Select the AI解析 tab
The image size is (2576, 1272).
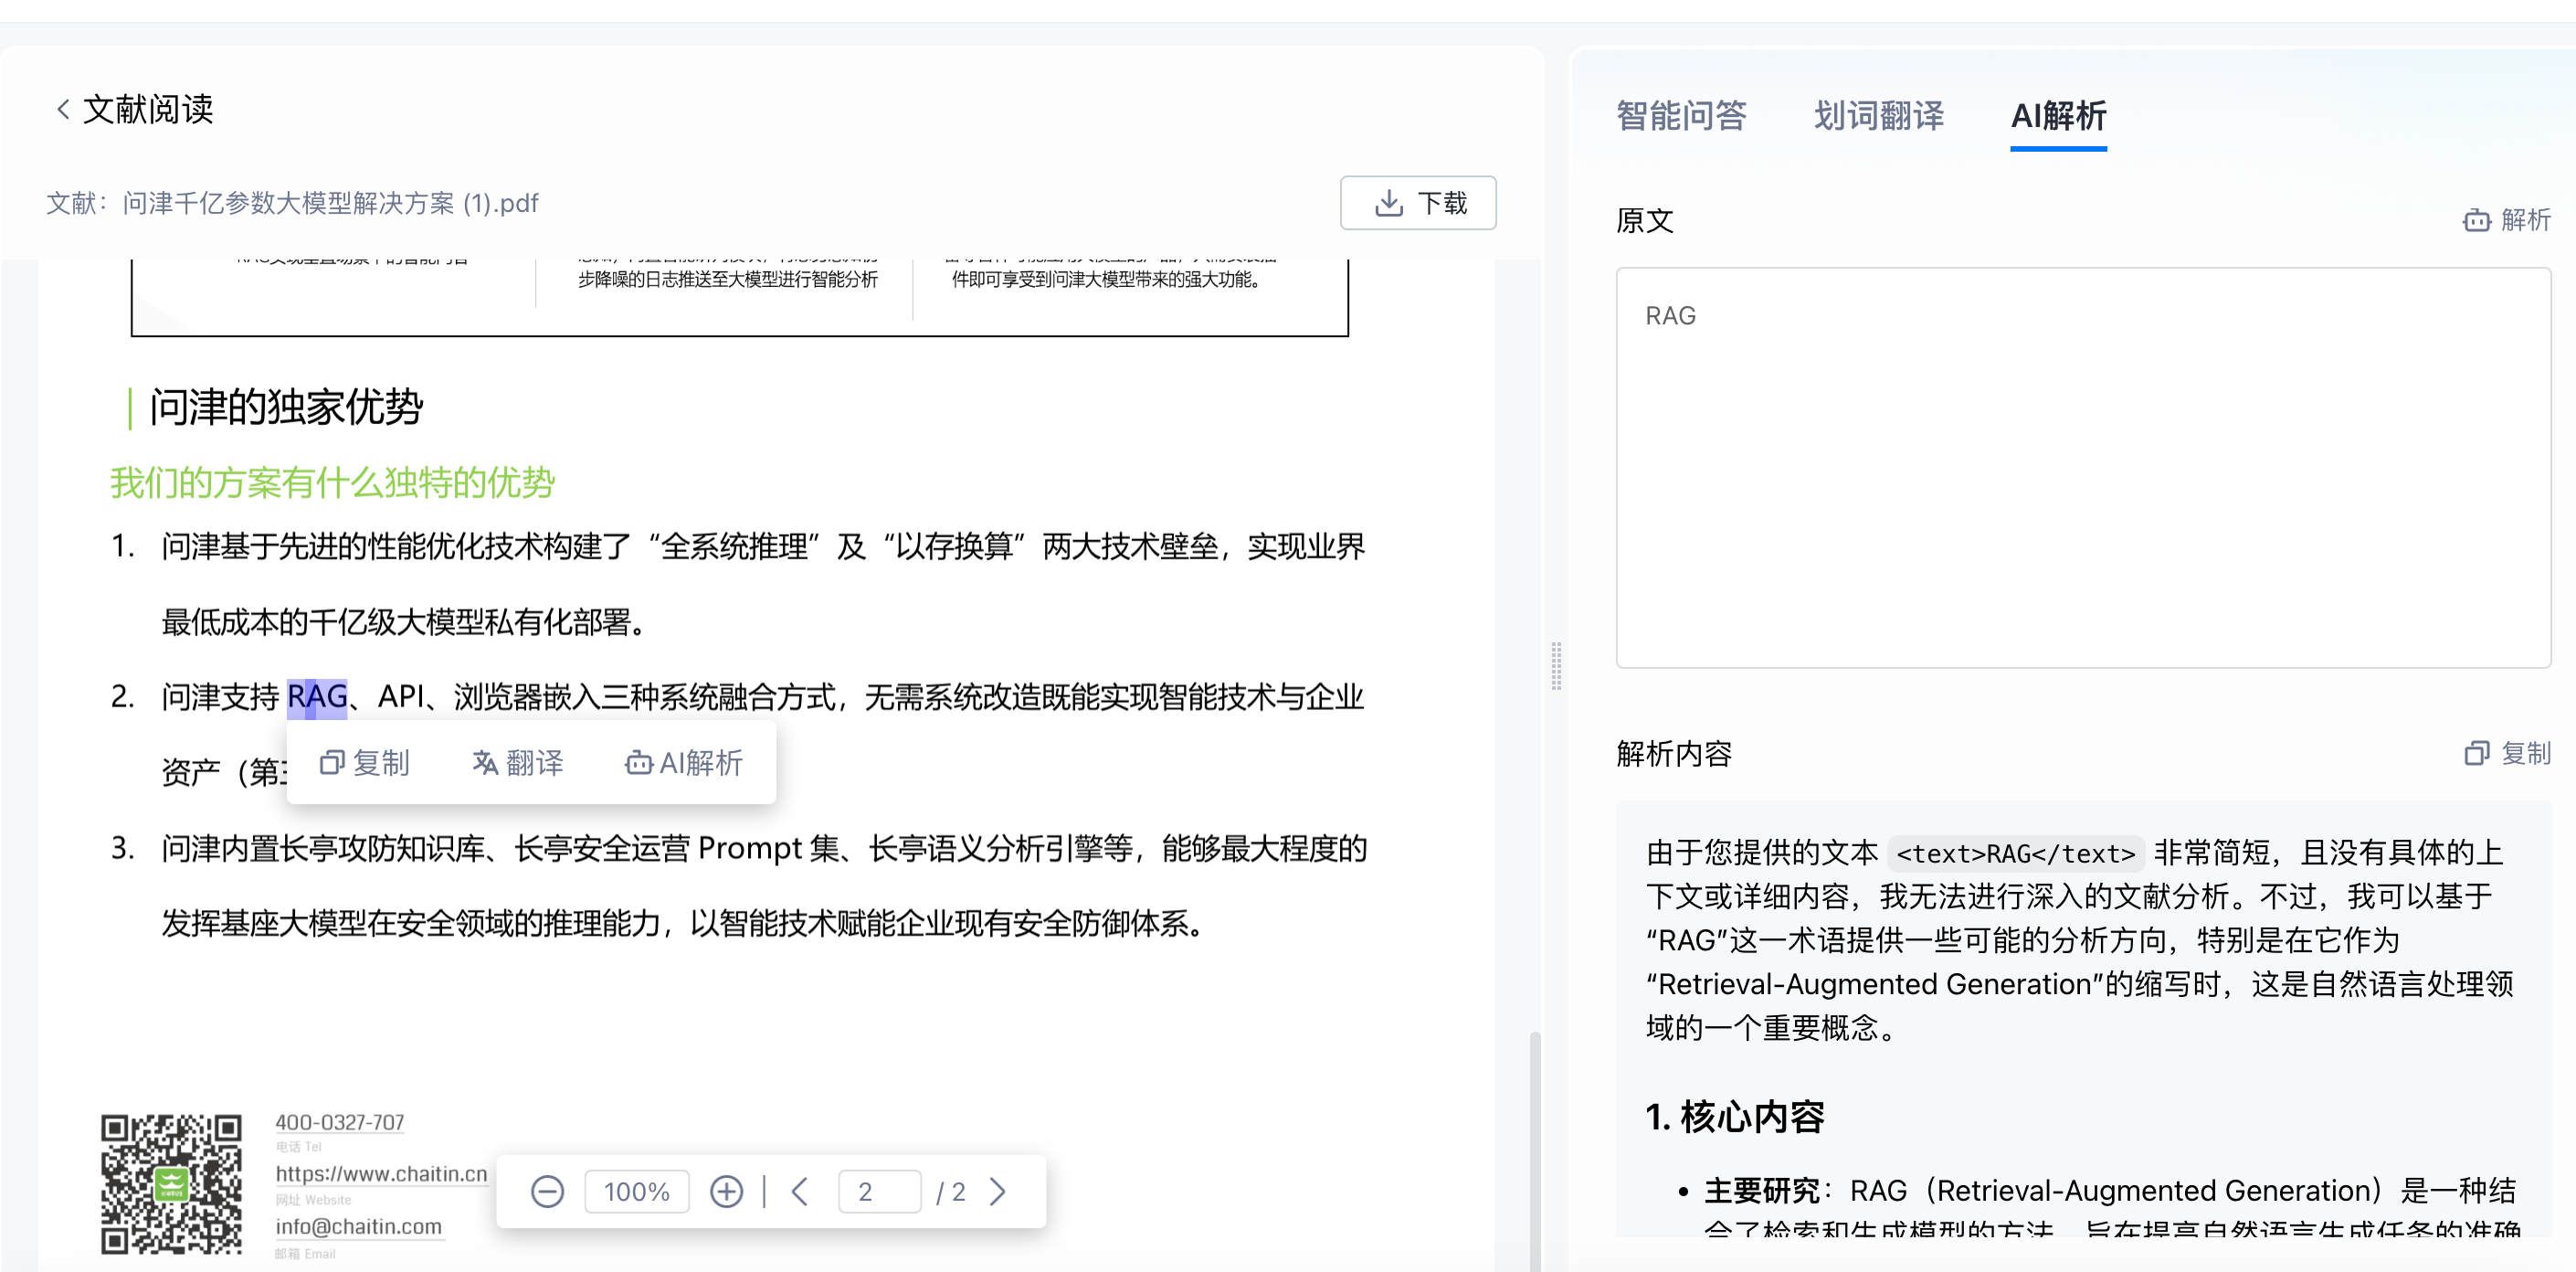[x=2058, y=116]
